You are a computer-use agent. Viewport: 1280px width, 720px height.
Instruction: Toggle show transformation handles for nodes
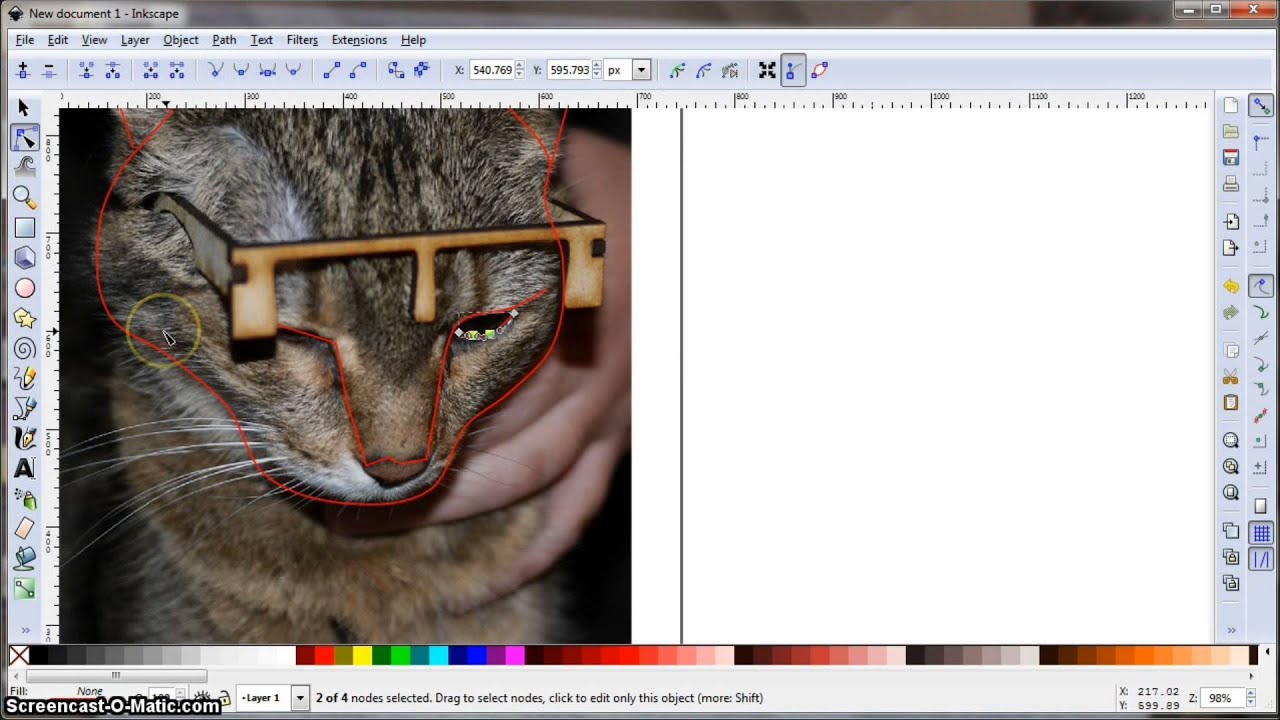[767, 70]
